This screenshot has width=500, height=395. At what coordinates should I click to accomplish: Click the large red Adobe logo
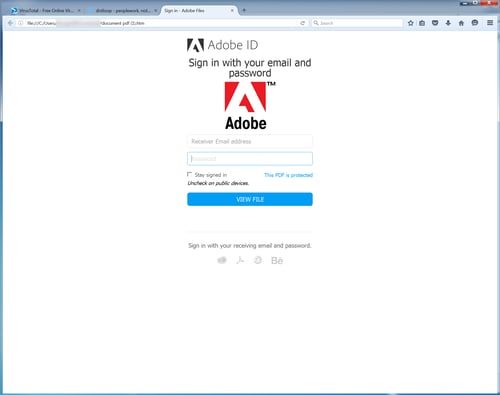(x=250, y=106)
